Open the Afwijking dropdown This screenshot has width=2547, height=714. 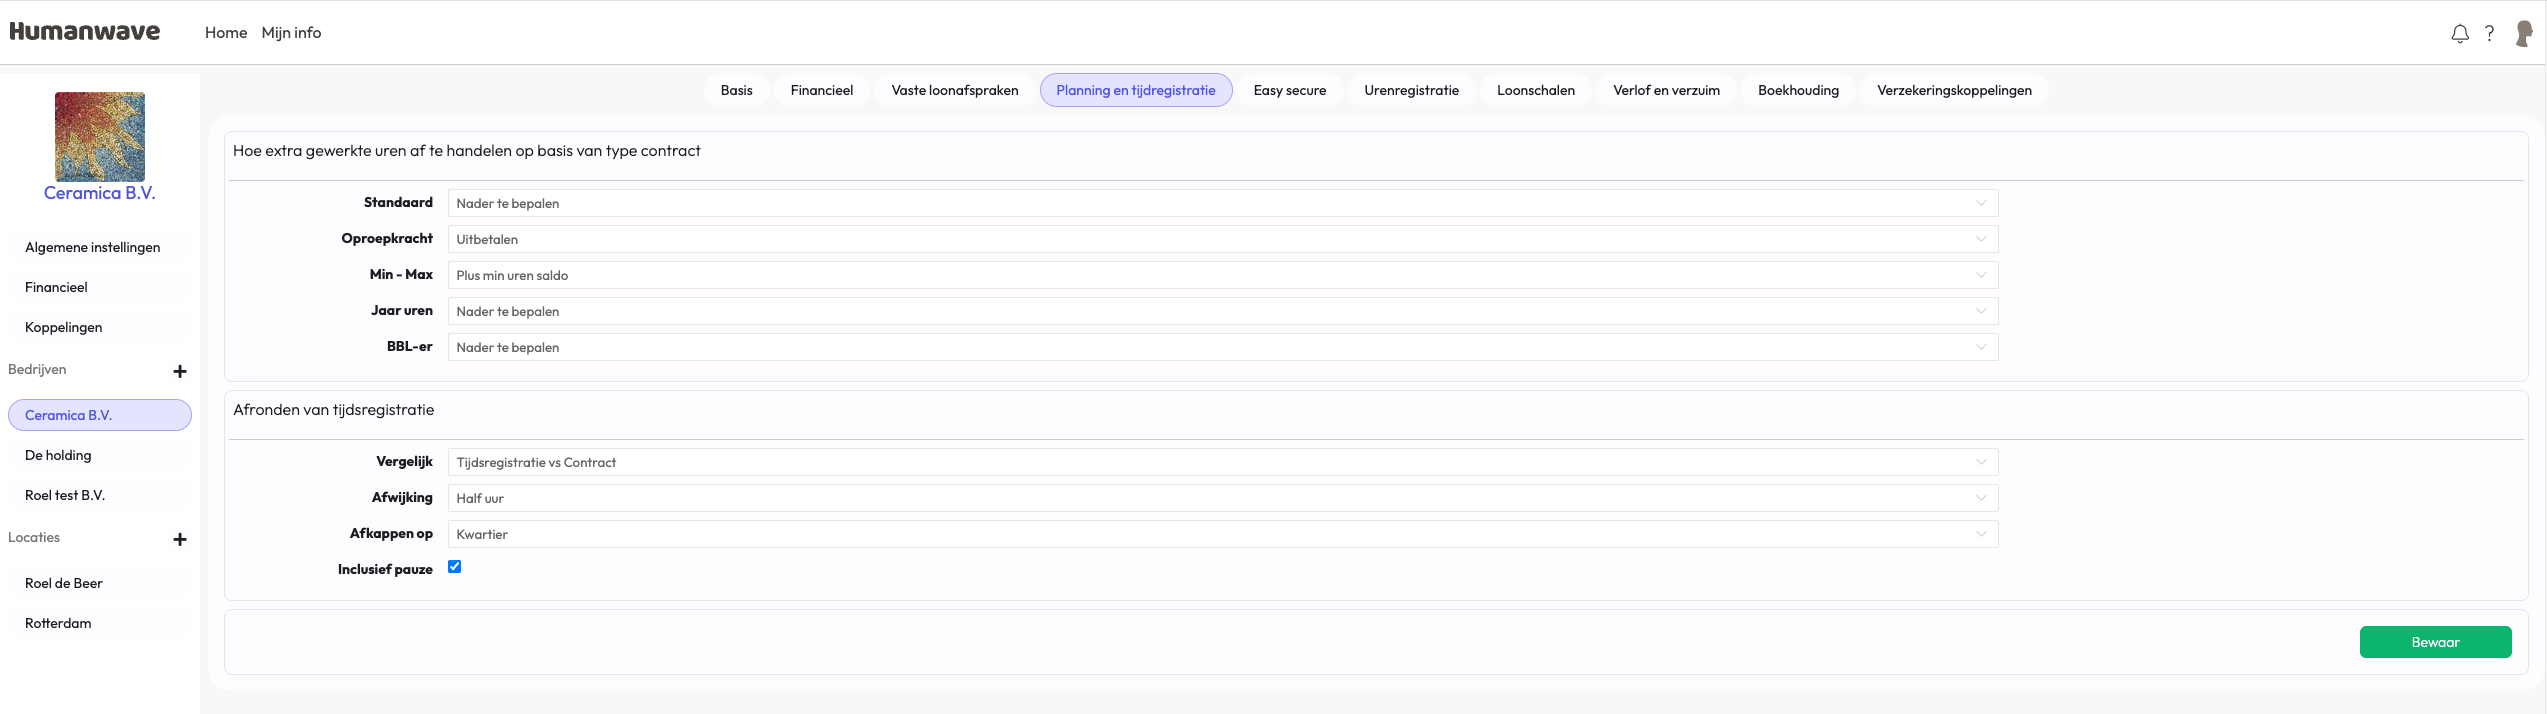pyautogui.click(x=1222, y=498)
